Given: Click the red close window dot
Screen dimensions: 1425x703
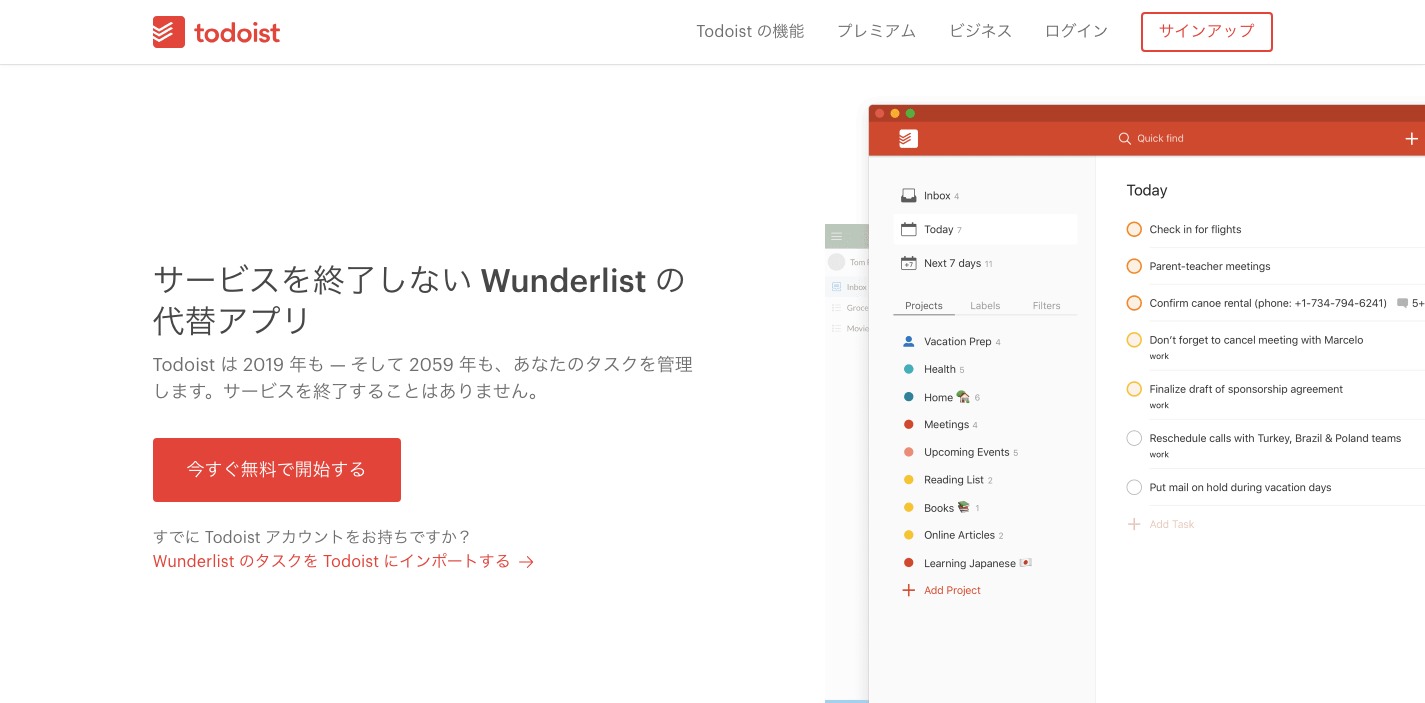Looking at the screenshot, I should point(880,113).
